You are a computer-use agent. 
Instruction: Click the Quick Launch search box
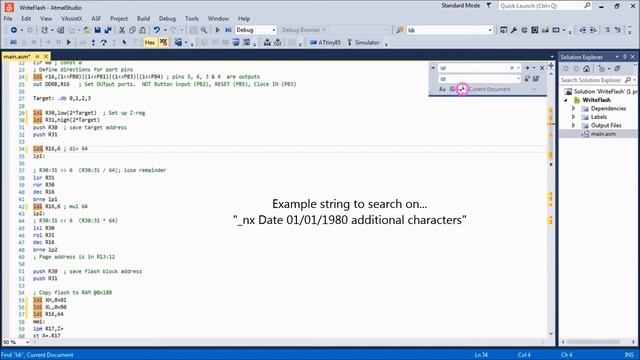[x=545, y=6]
